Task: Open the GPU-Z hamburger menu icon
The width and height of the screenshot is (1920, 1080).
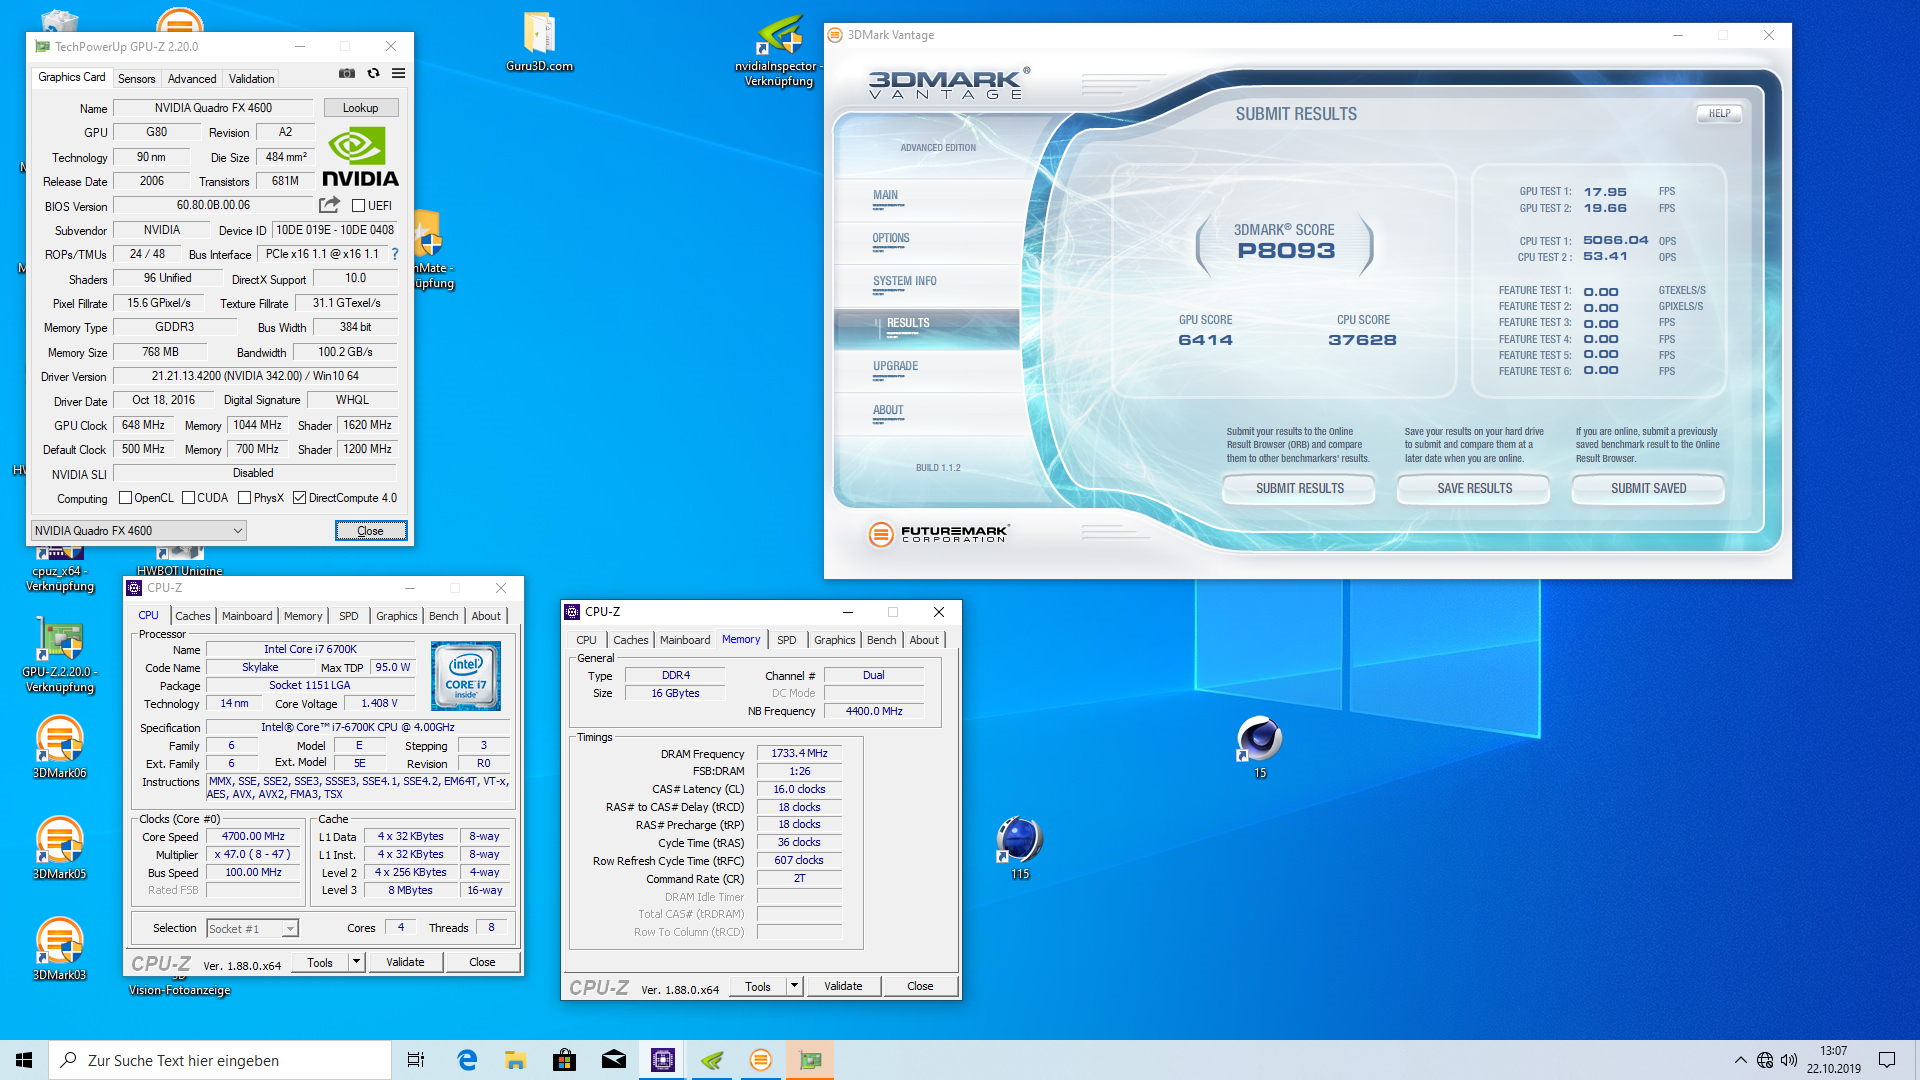Action: pyautogui.click(x=398, y=73)
